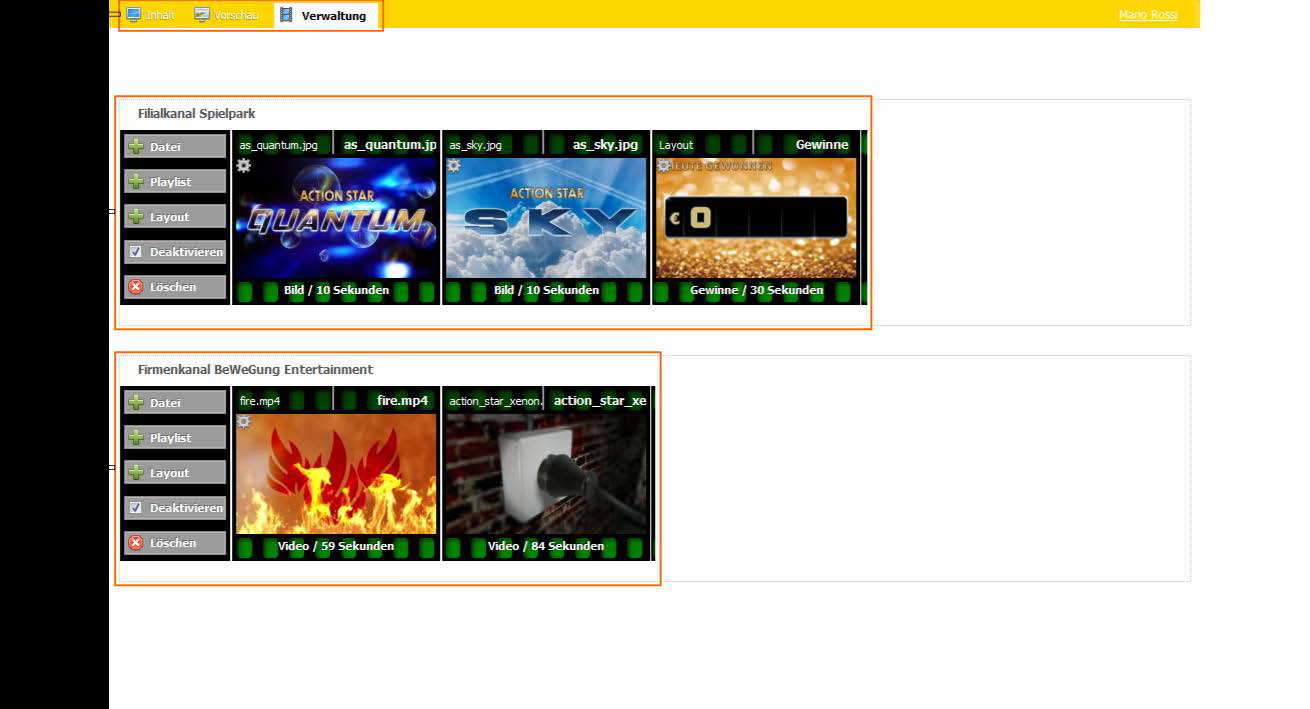Viewport: 1310px width, 709px height.
Task: Add a Datei to Firmenkanal BeWeGung Entertainment
Action: click(175, 403)
